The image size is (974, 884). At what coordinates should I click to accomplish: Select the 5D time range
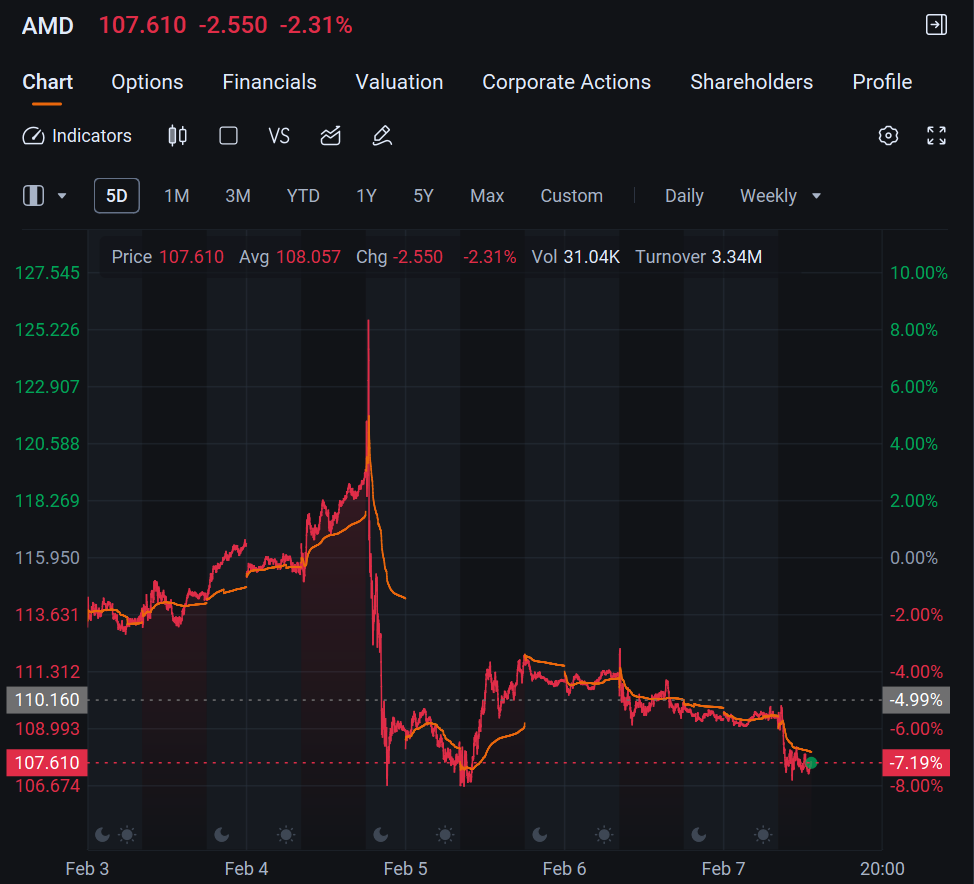tap(117, 196)
